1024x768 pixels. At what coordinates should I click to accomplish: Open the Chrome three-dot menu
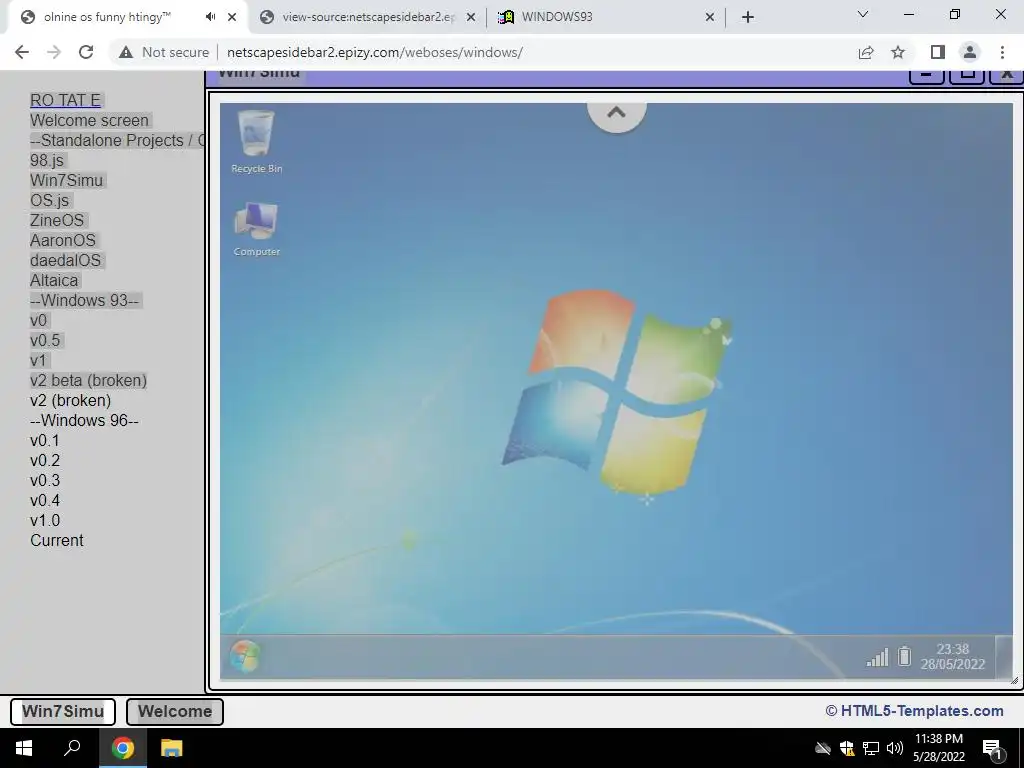click(x=1002, y=52)
